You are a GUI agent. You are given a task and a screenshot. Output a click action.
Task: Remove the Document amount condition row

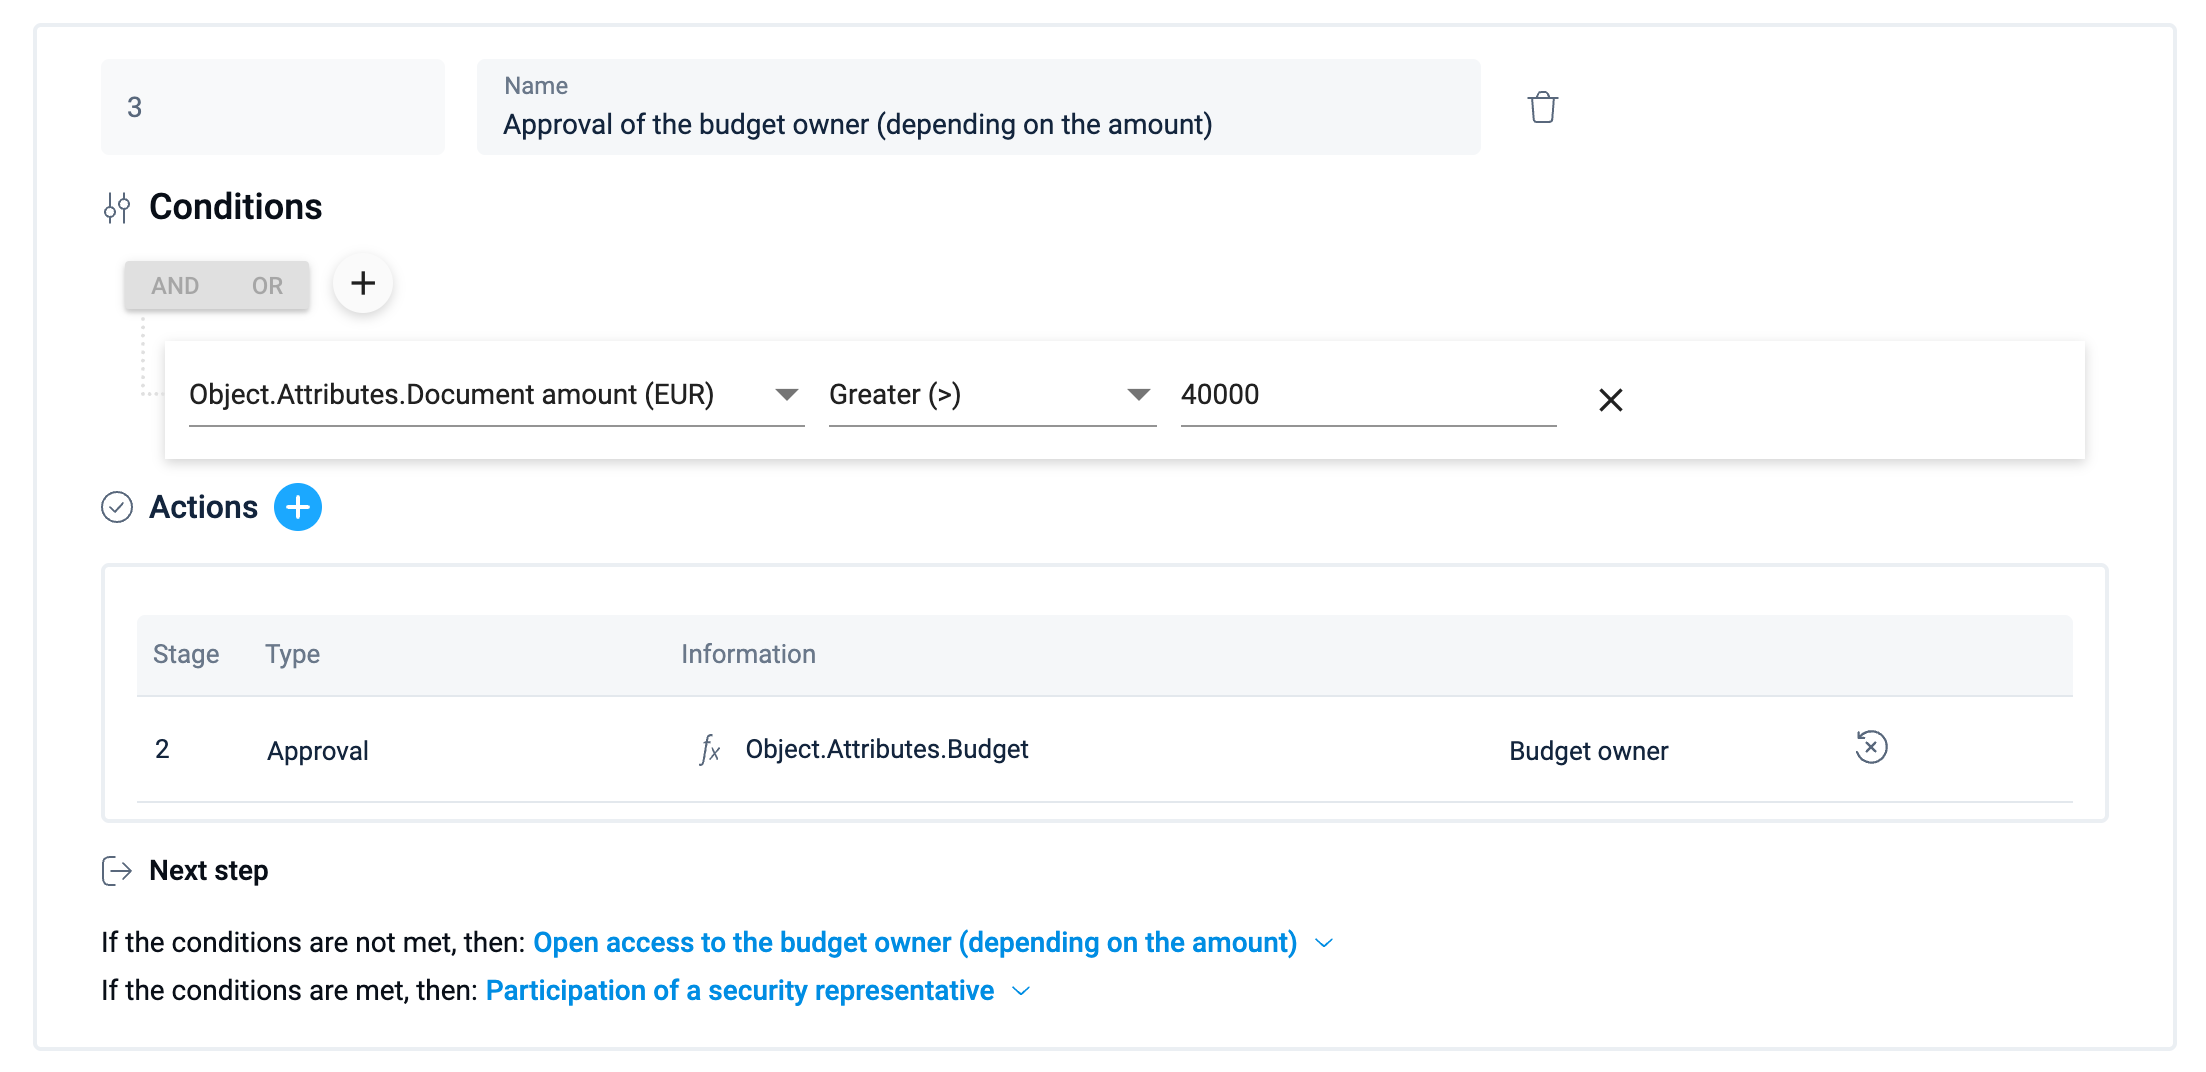[1610, 400]
